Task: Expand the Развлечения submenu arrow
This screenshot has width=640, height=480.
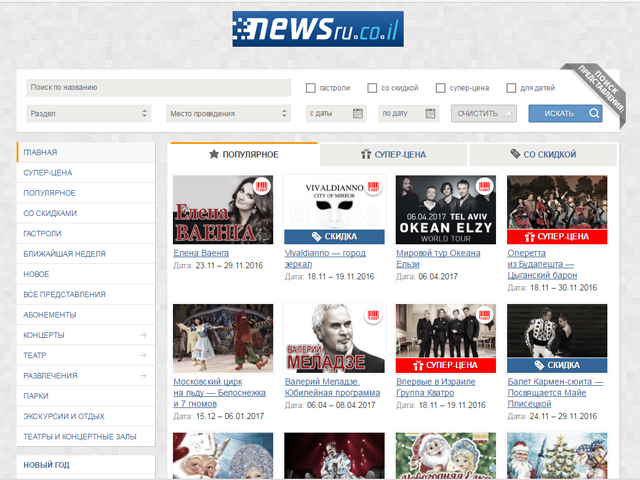Action: click(143, 376)
